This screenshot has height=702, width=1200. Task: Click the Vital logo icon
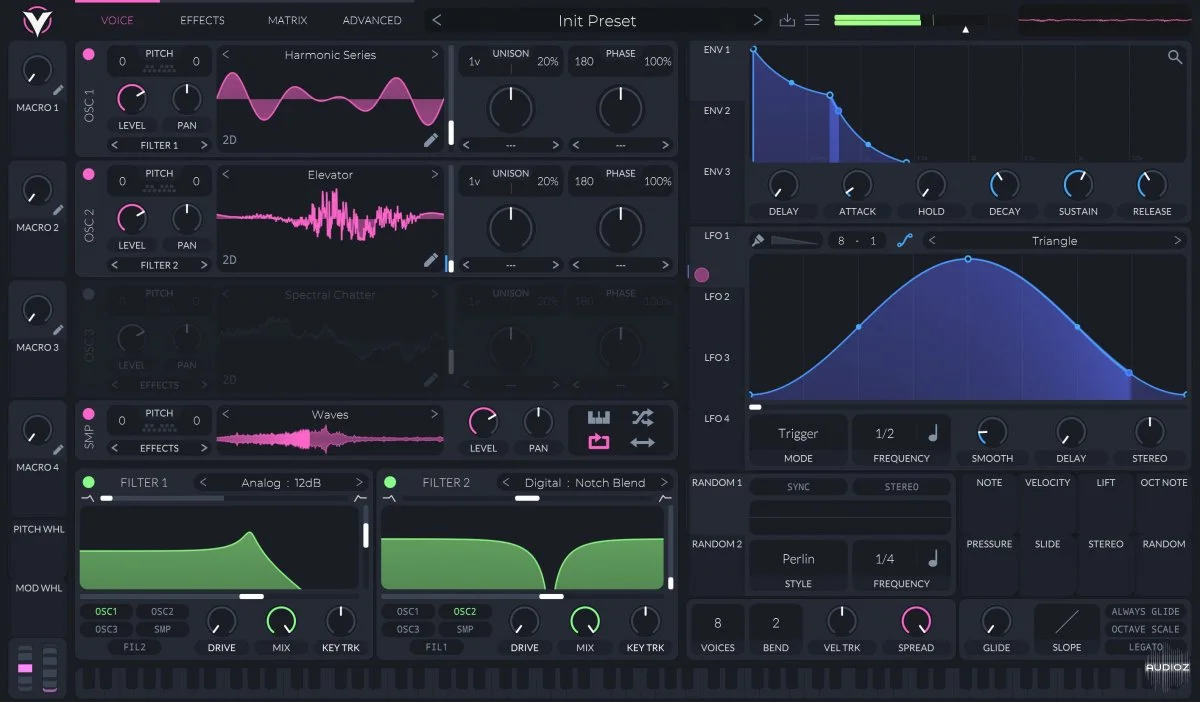pos(37,19)
